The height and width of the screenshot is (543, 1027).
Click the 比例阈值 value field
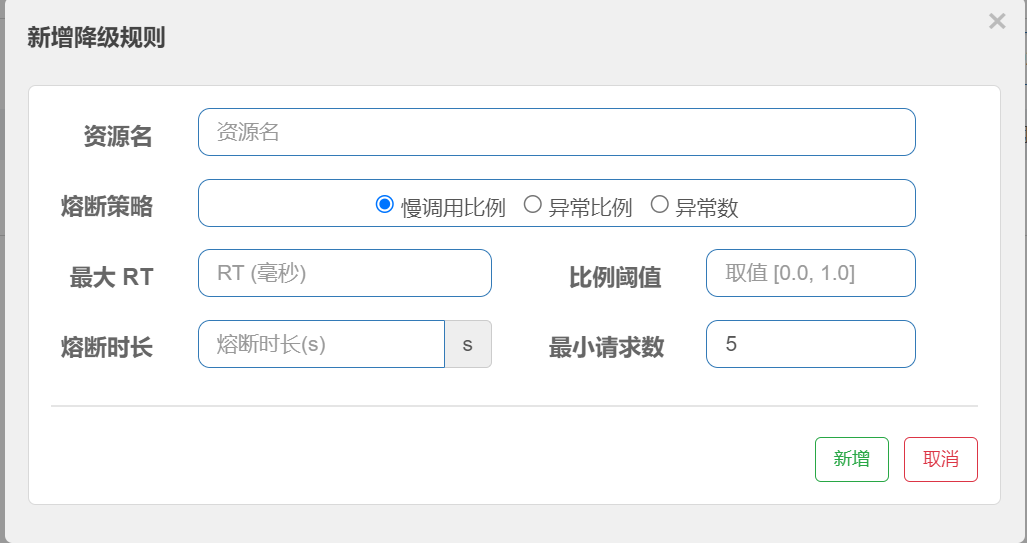(810, 273)
